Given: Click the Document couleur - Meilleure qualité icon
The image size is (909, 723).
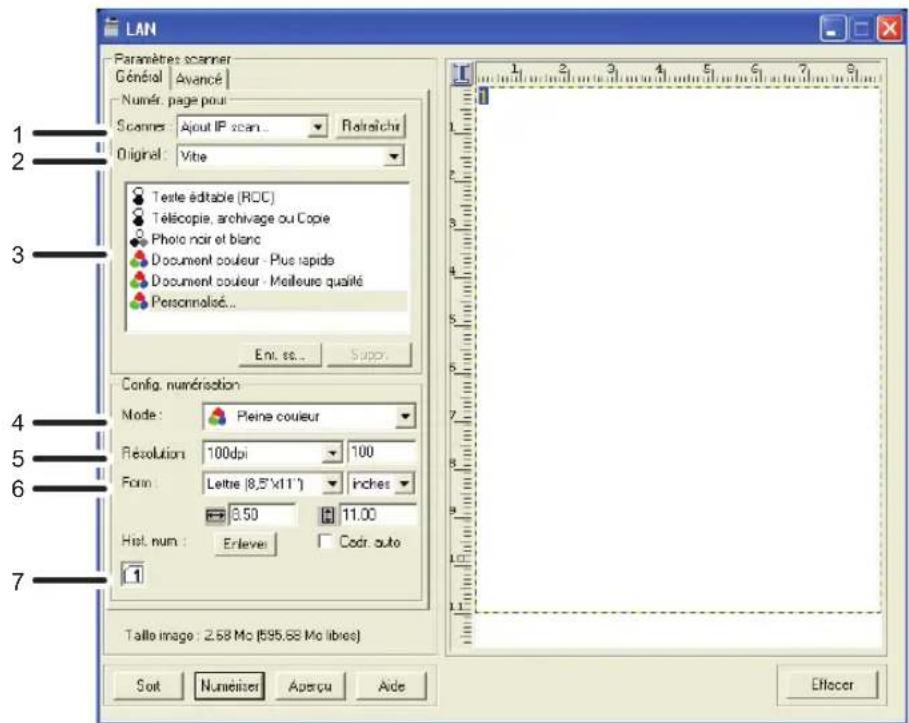Looking at the screenshot, I should point(139,280).
